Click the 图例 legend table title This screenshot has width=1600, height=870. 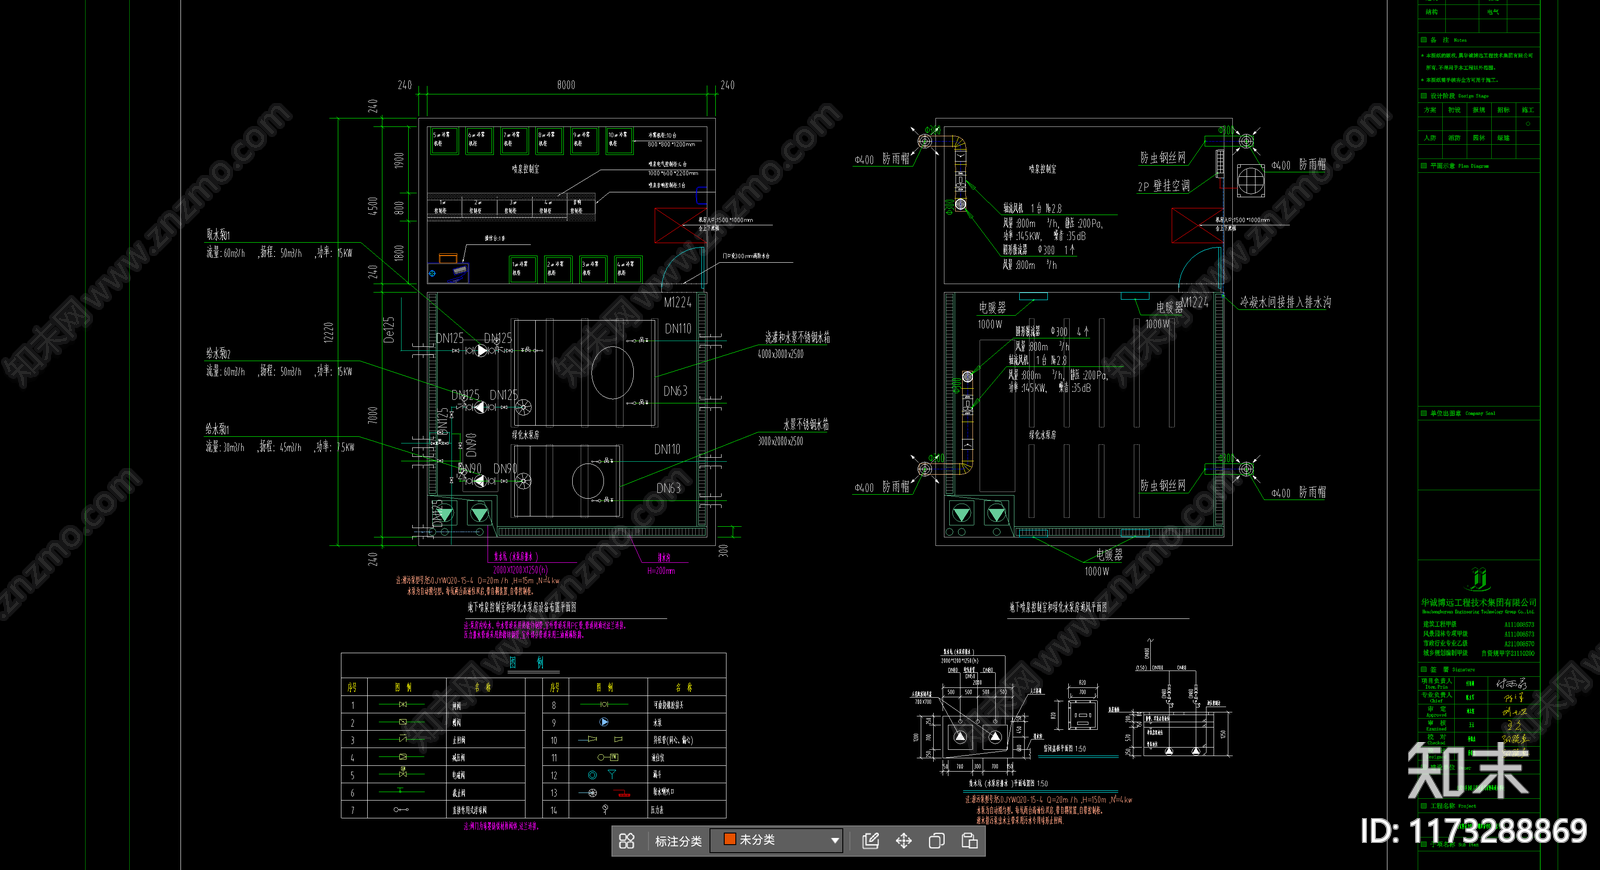532,663
